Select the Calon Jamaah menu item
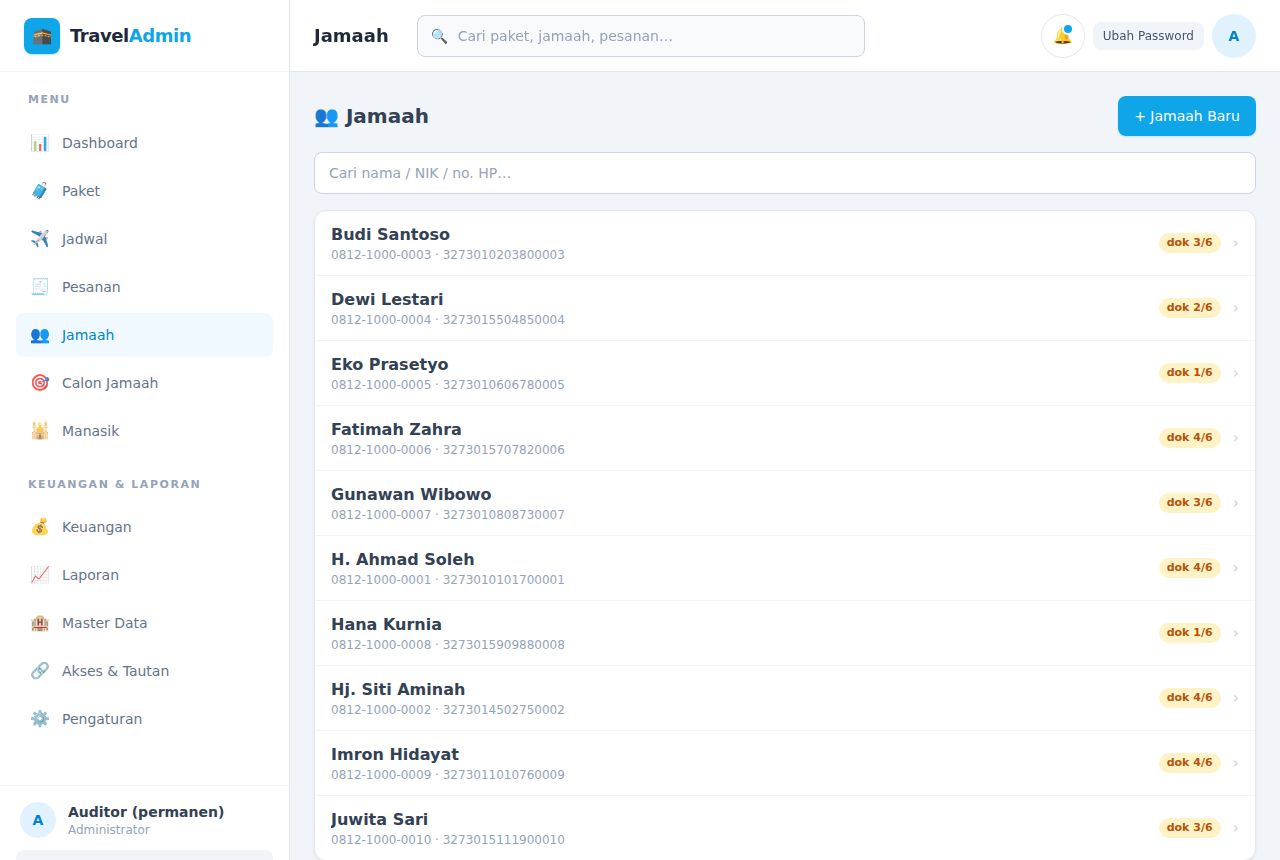The width and height of the screenshot is (1280, 860). pyautogui.click(x=144, y=383)
